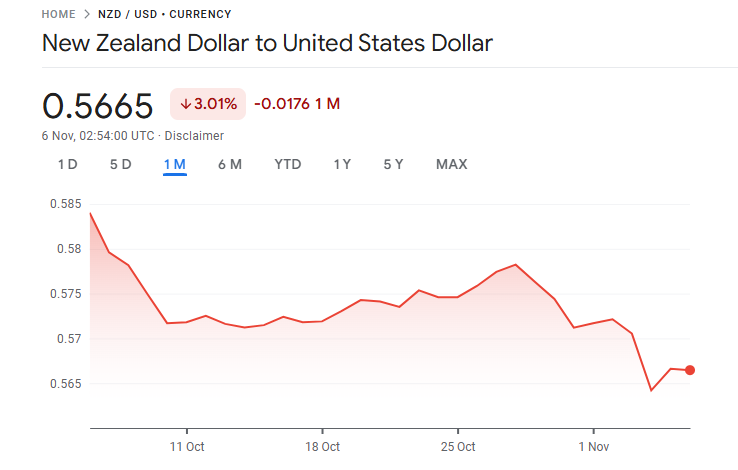Image resolution: width=738 pixels, height=470 pixels.
Task: Click the down arrow icon in badge
Action: pos(186,103)
